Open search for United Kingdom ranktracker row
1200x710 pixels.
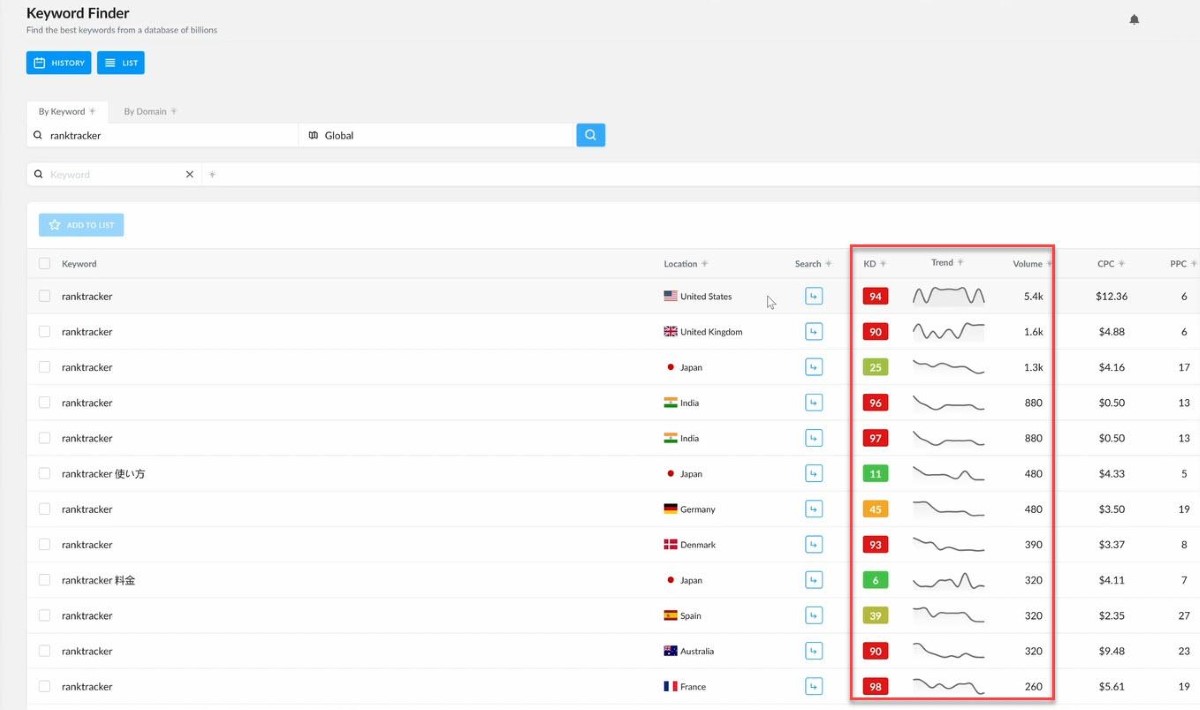tap(814, 332)
